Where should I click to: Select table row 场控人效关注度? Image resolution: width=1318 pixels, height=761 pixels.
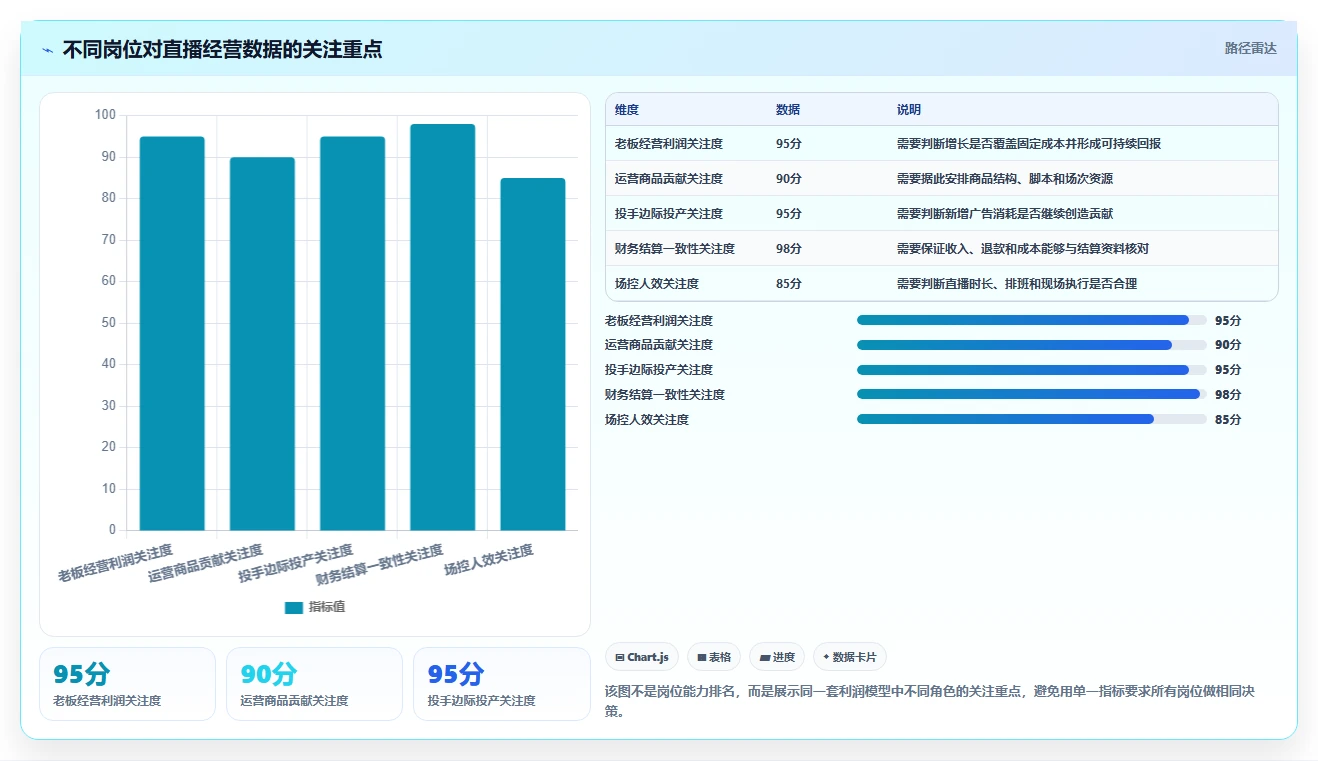click(942, 284)
